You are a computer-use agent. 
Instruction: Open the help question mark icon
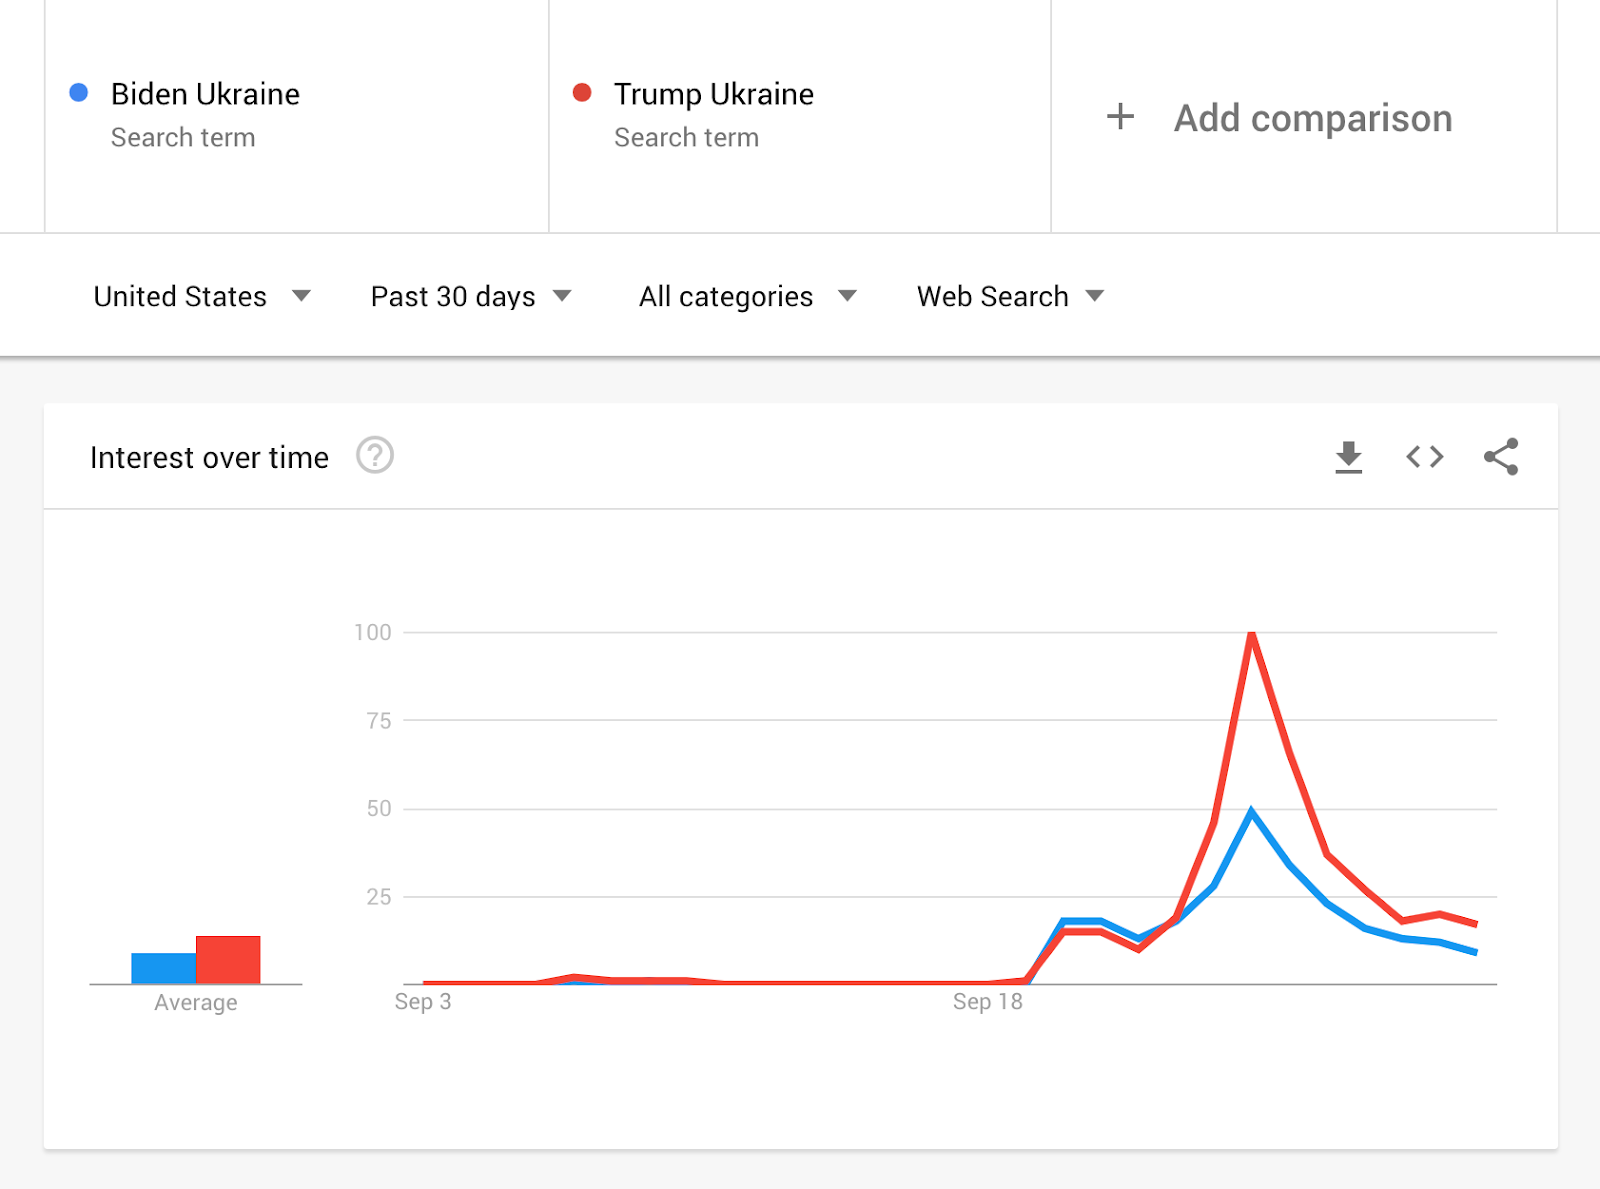pyautogui.click(x=375, y=456)
